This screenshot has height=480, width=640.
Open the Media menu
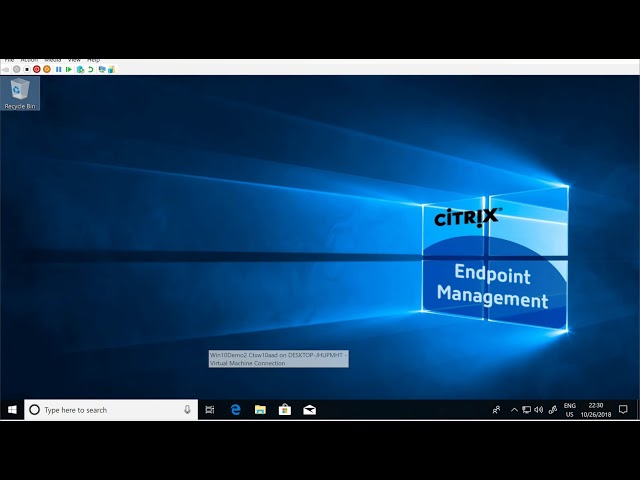click(x=53, y=60)
